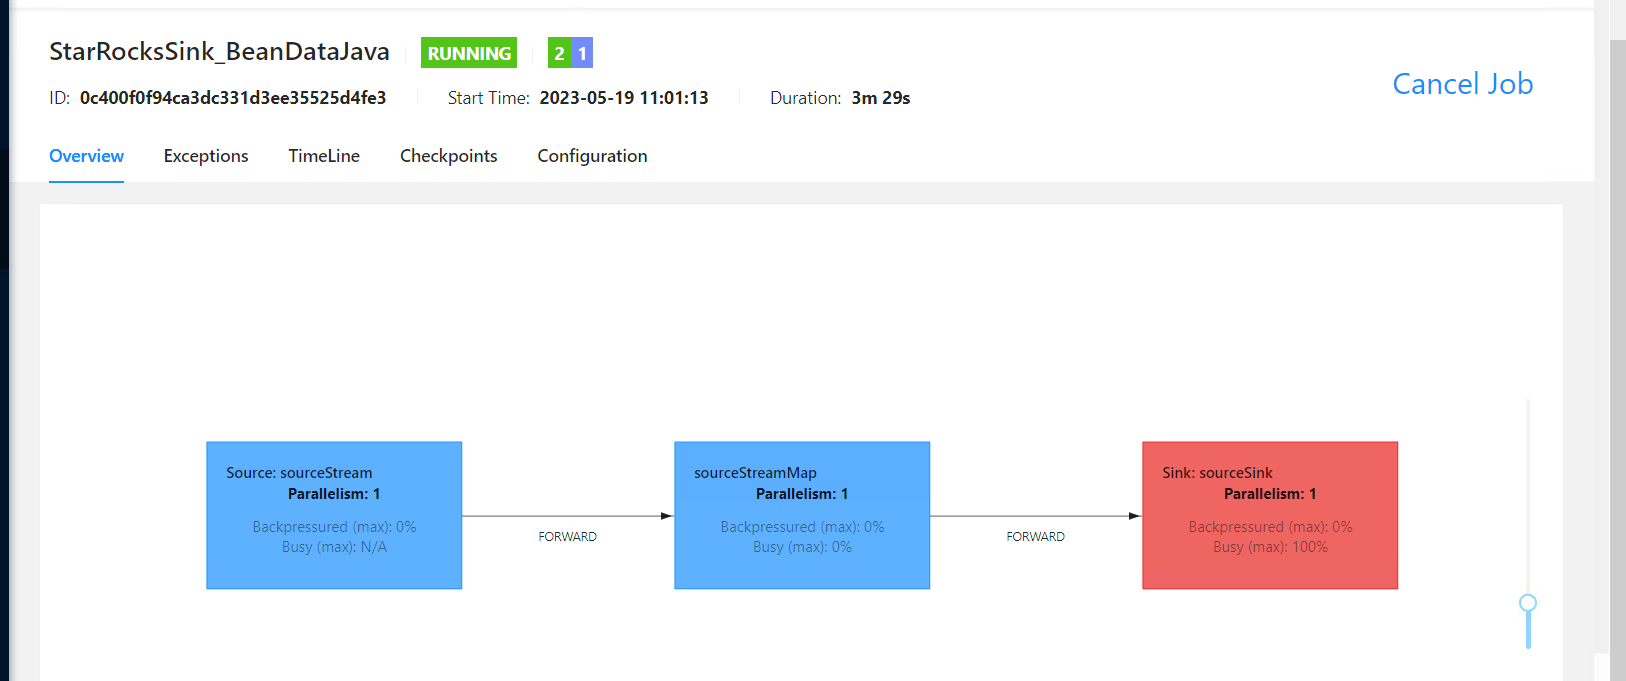This screenshot has height=681, width=1626.
Task: Click the zoom slider handle on graph
Action: pyautogui.click(x=1528, y=603)
